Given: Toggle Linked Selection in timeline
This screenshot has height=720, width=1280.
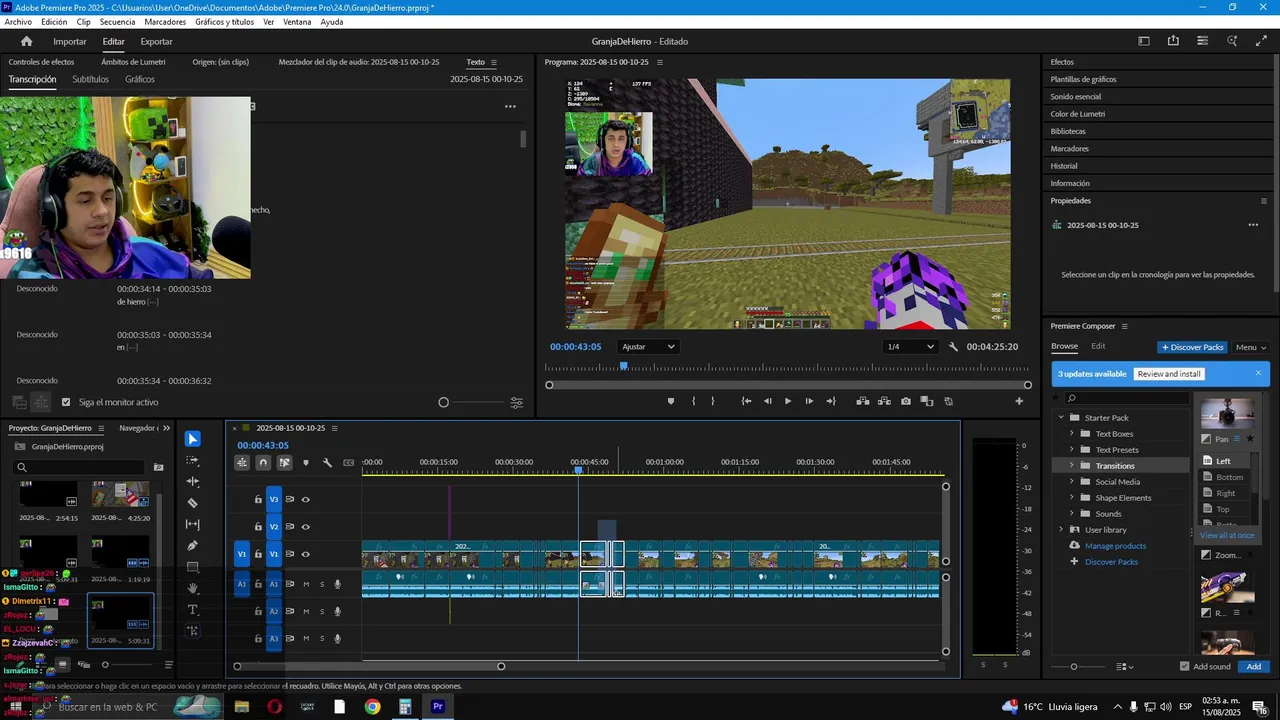Looking at the screenshot, I should click(285, 462).
